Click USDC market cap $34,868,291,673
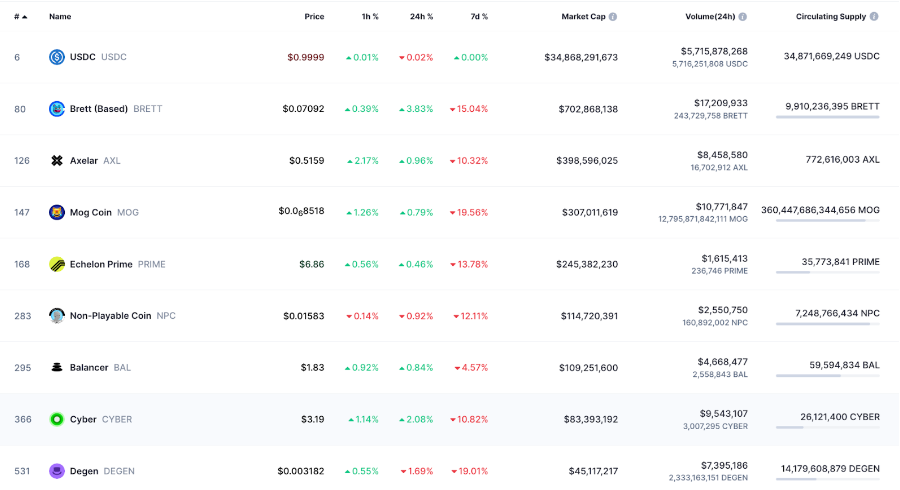 tap(581, 57)
